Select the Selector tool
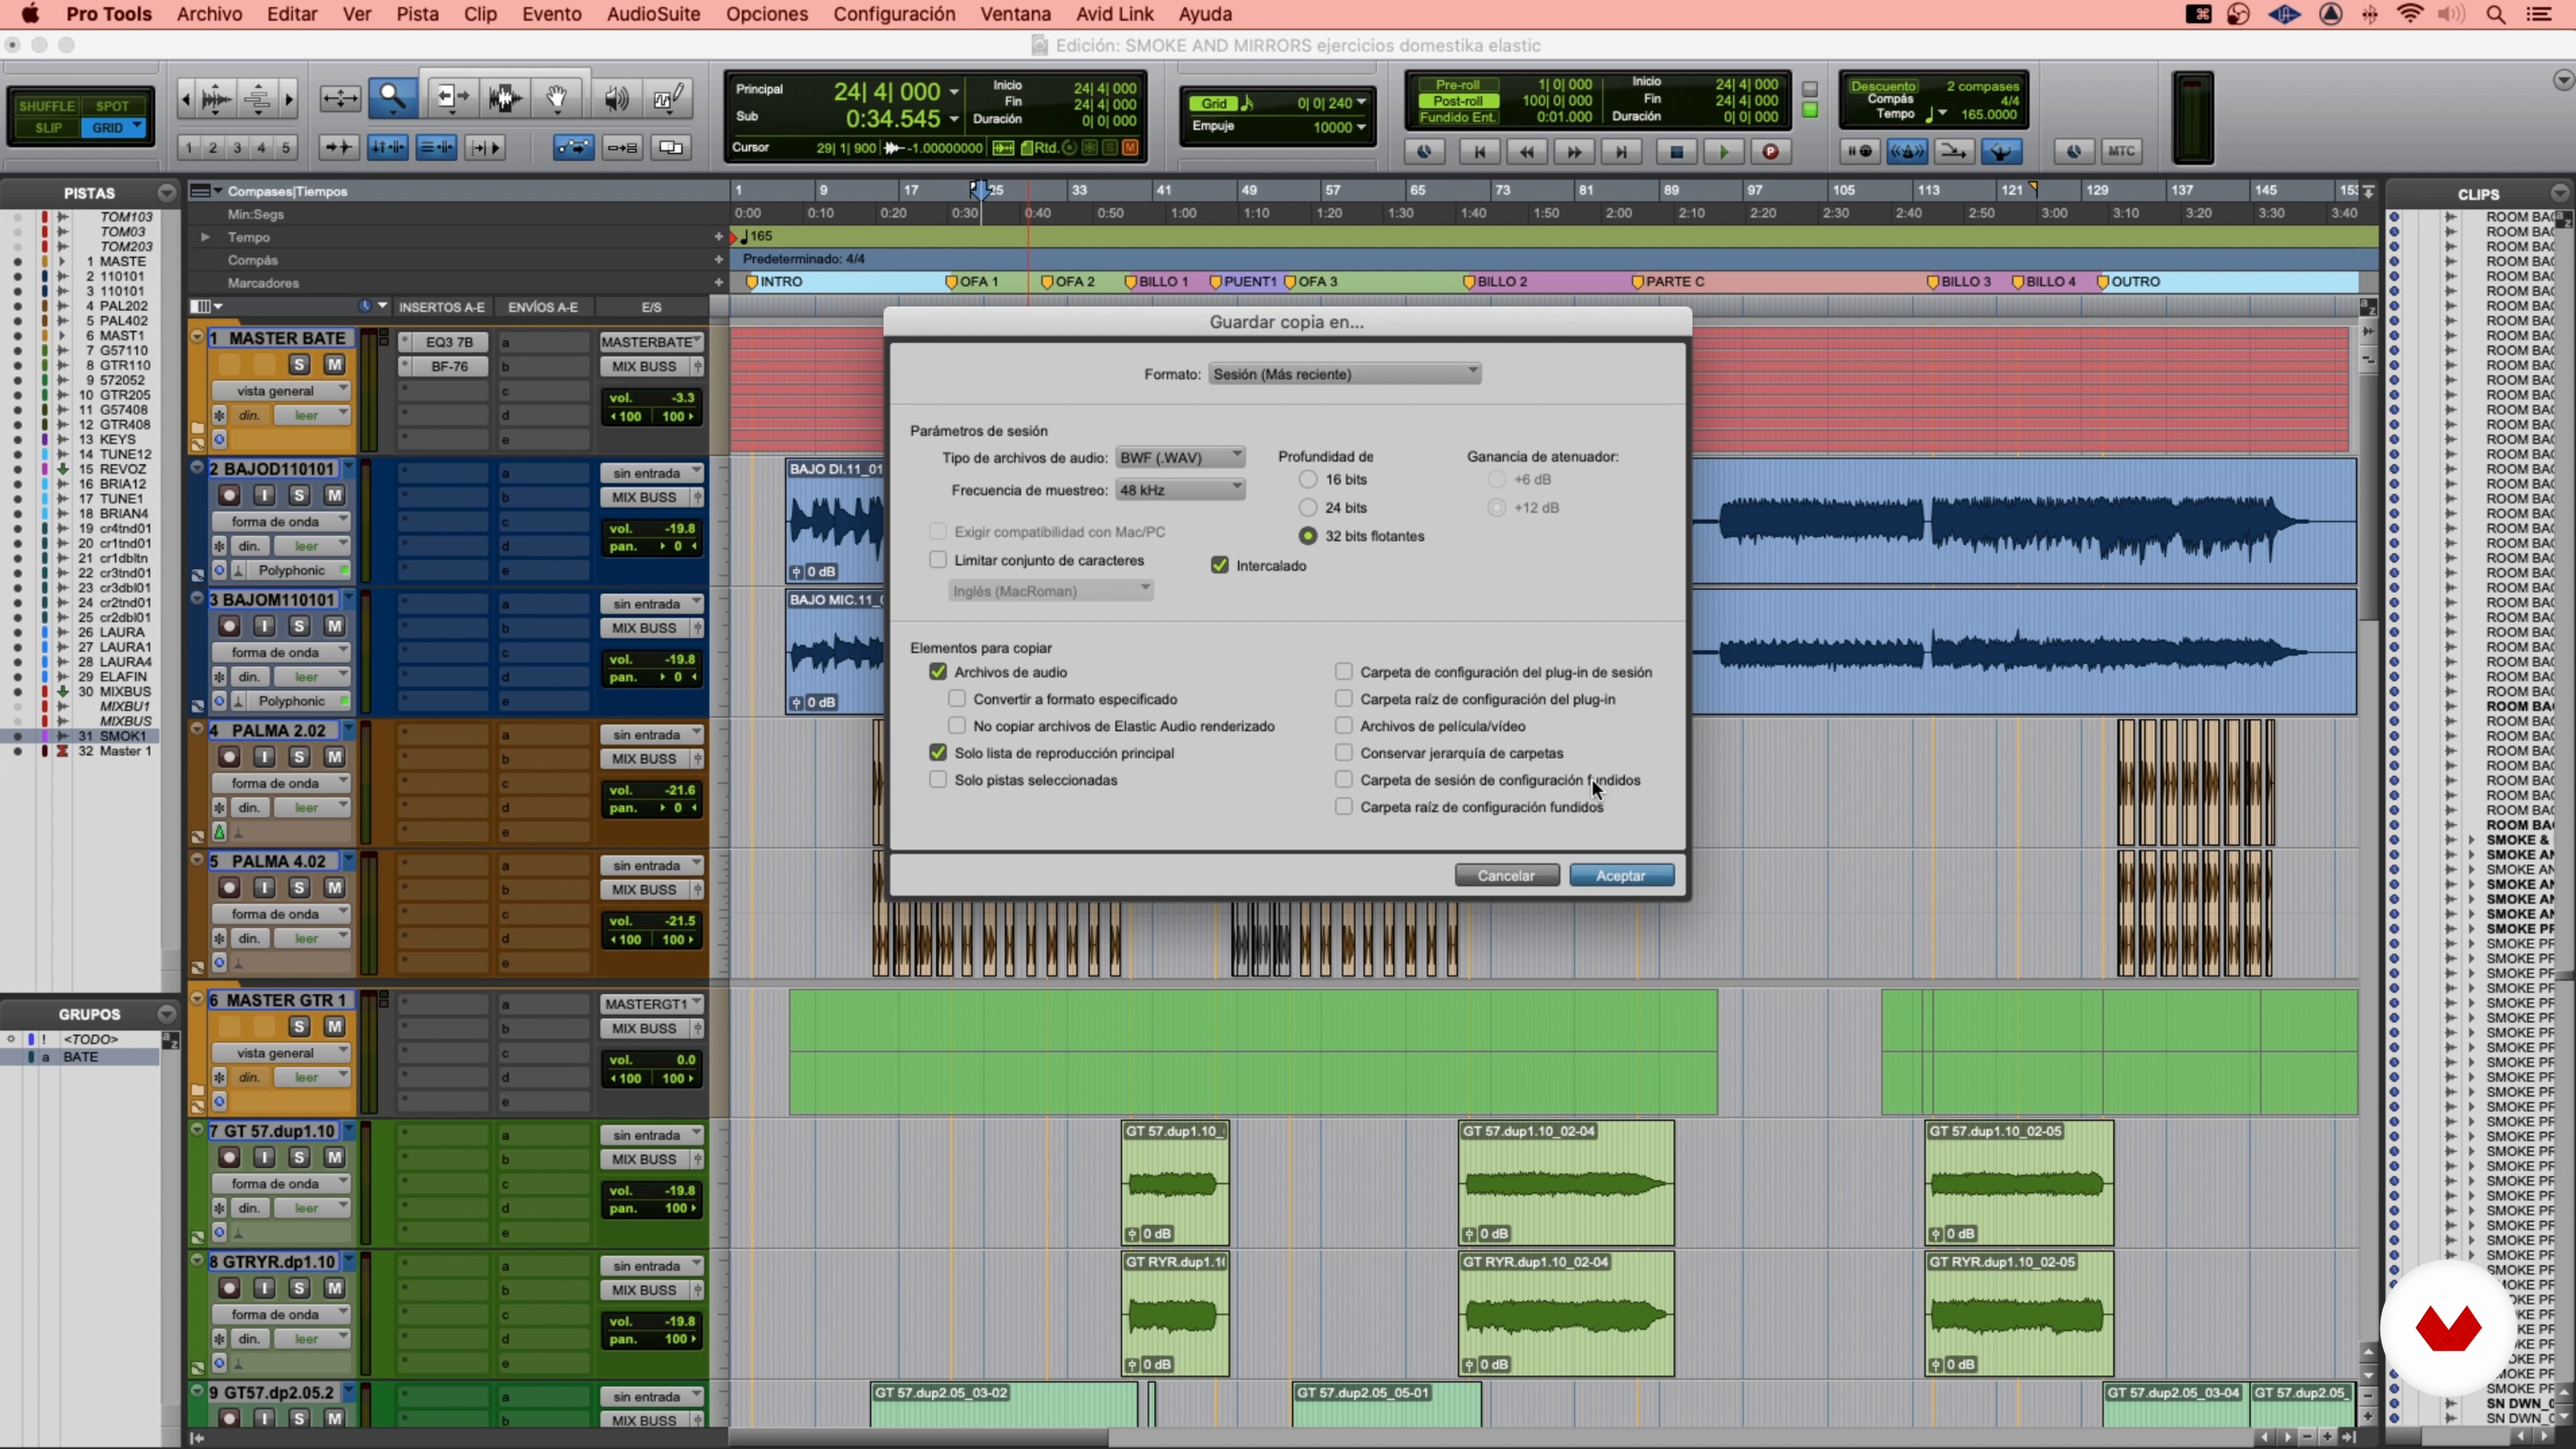 point(504,98)
